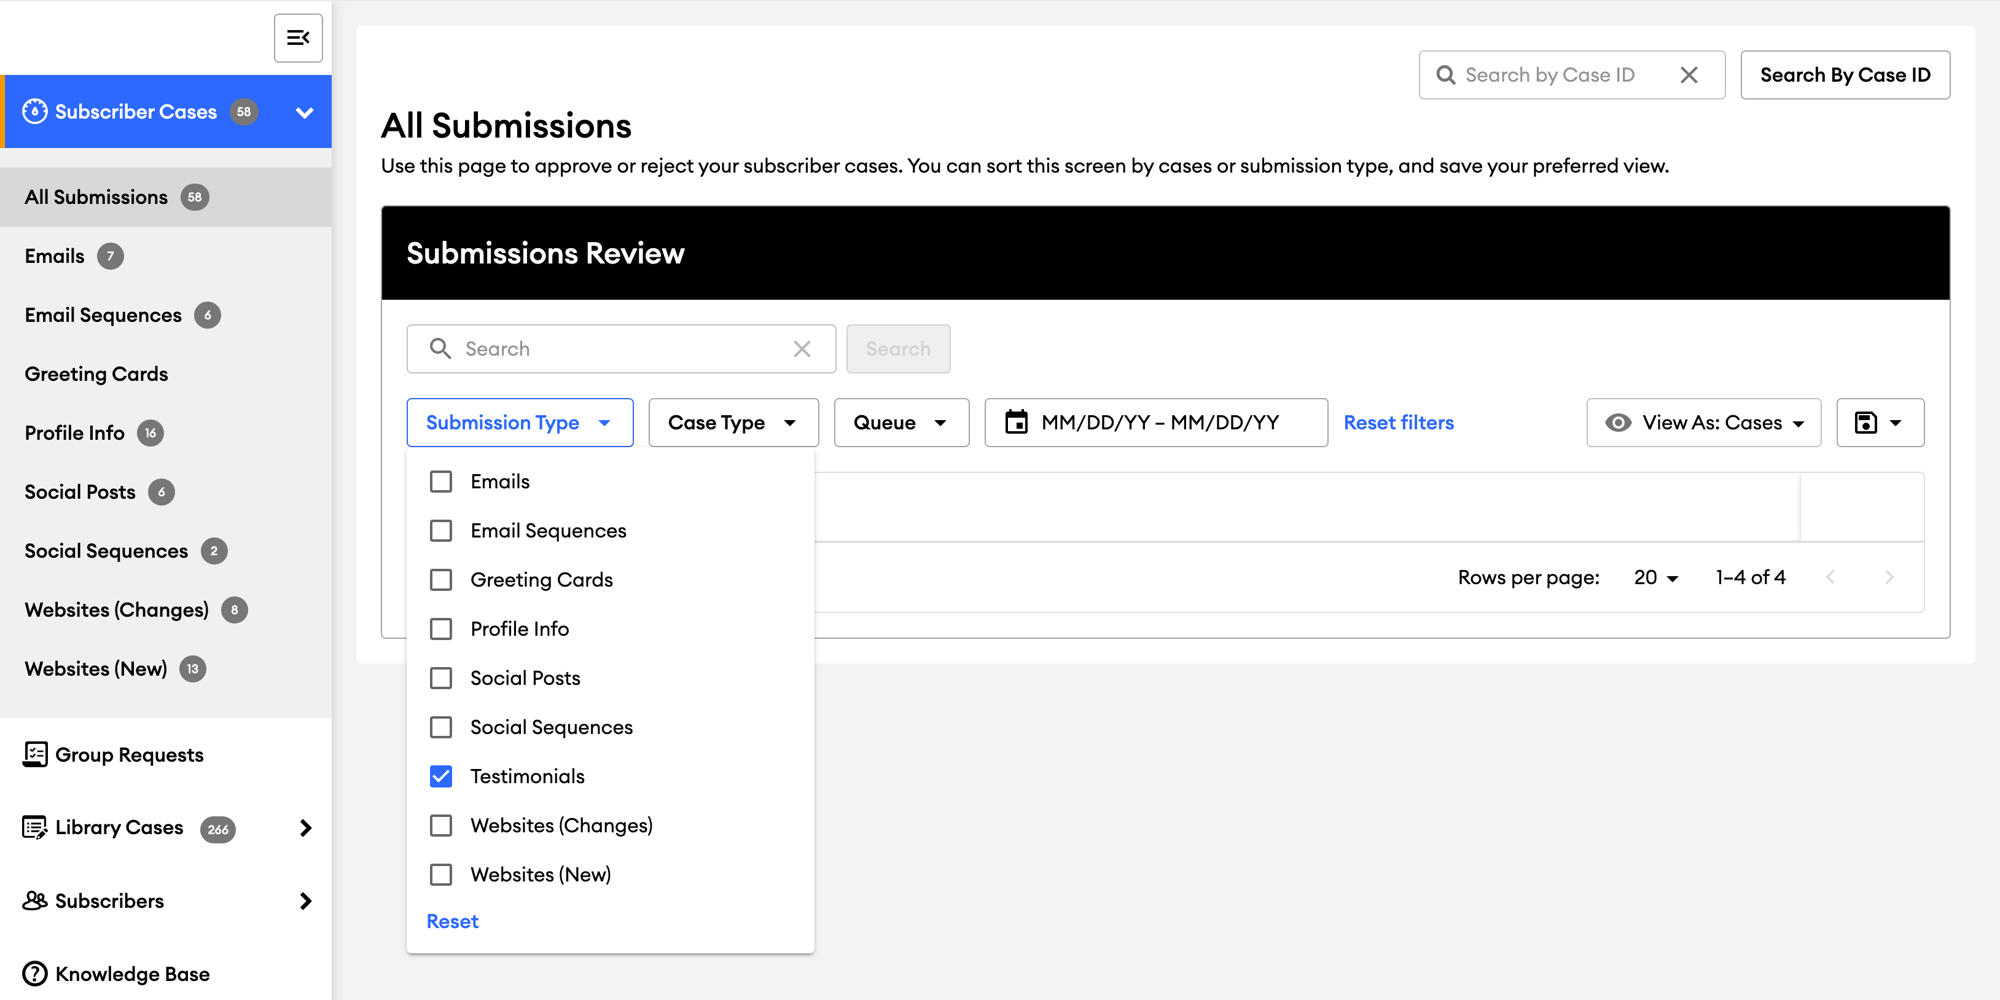Open Social Posts in the sidebar
The width and height of the screenshot is (2000, 1000).
pos(166,492)
